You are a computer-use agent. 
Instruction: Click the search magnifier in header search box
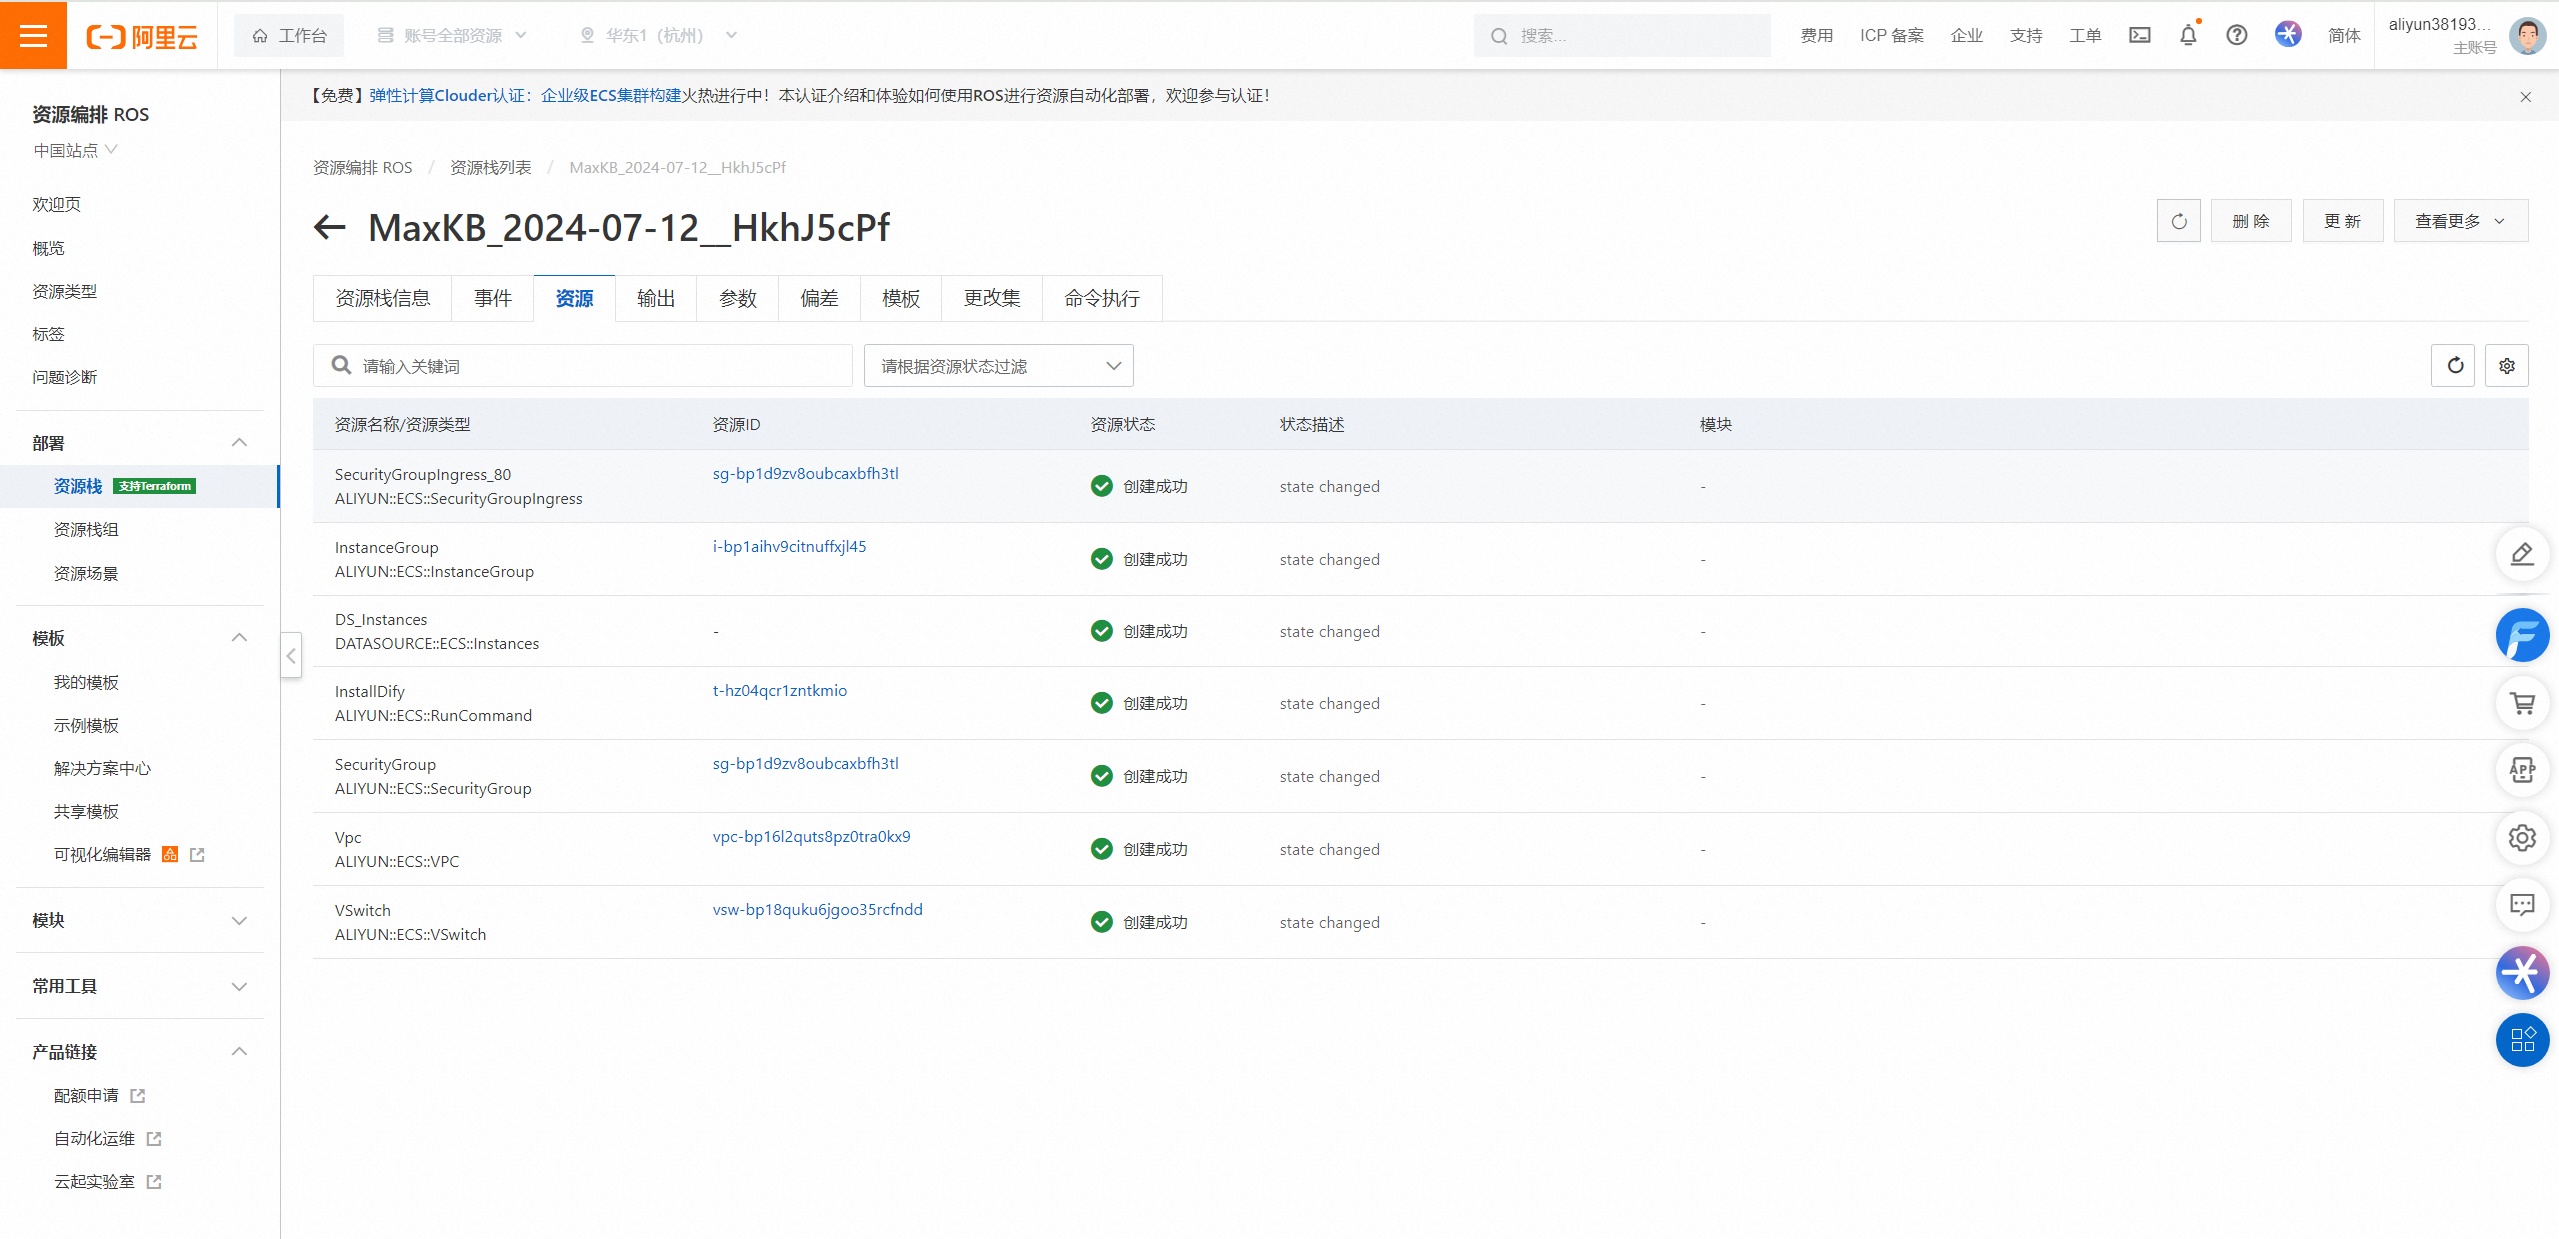(1499, 36)
